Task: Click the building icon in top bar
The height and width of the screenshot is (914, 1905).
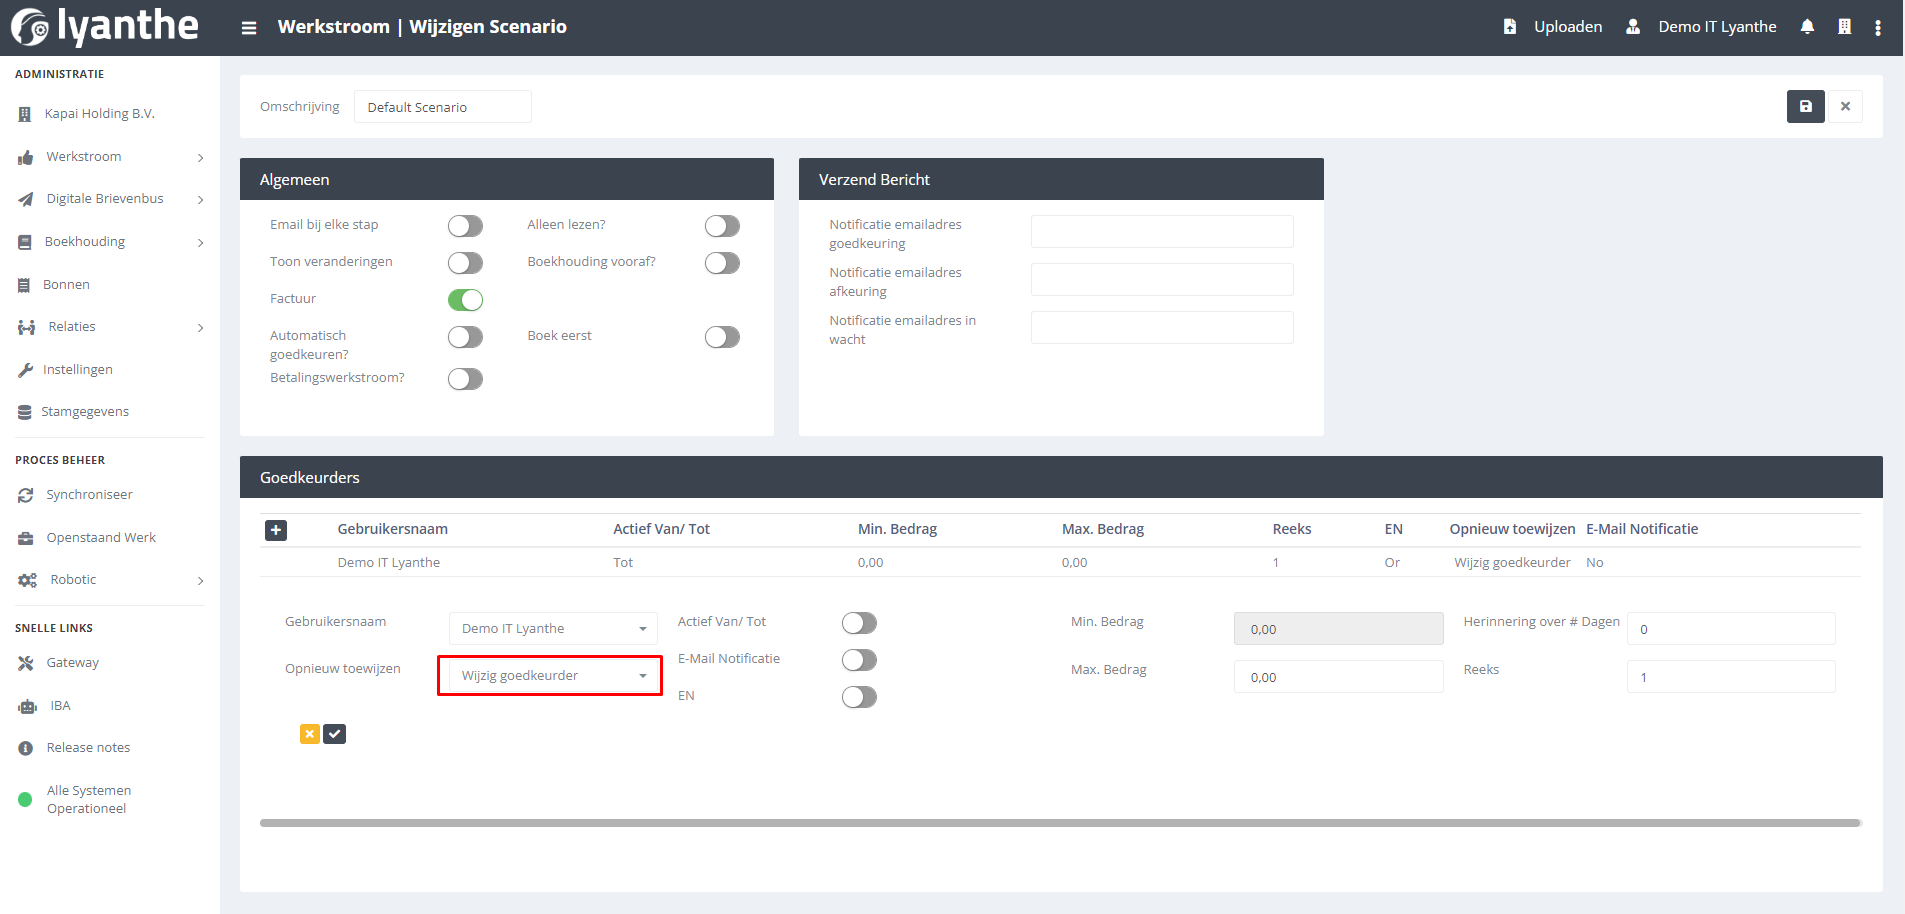Action: click(x=1844, y=27)
